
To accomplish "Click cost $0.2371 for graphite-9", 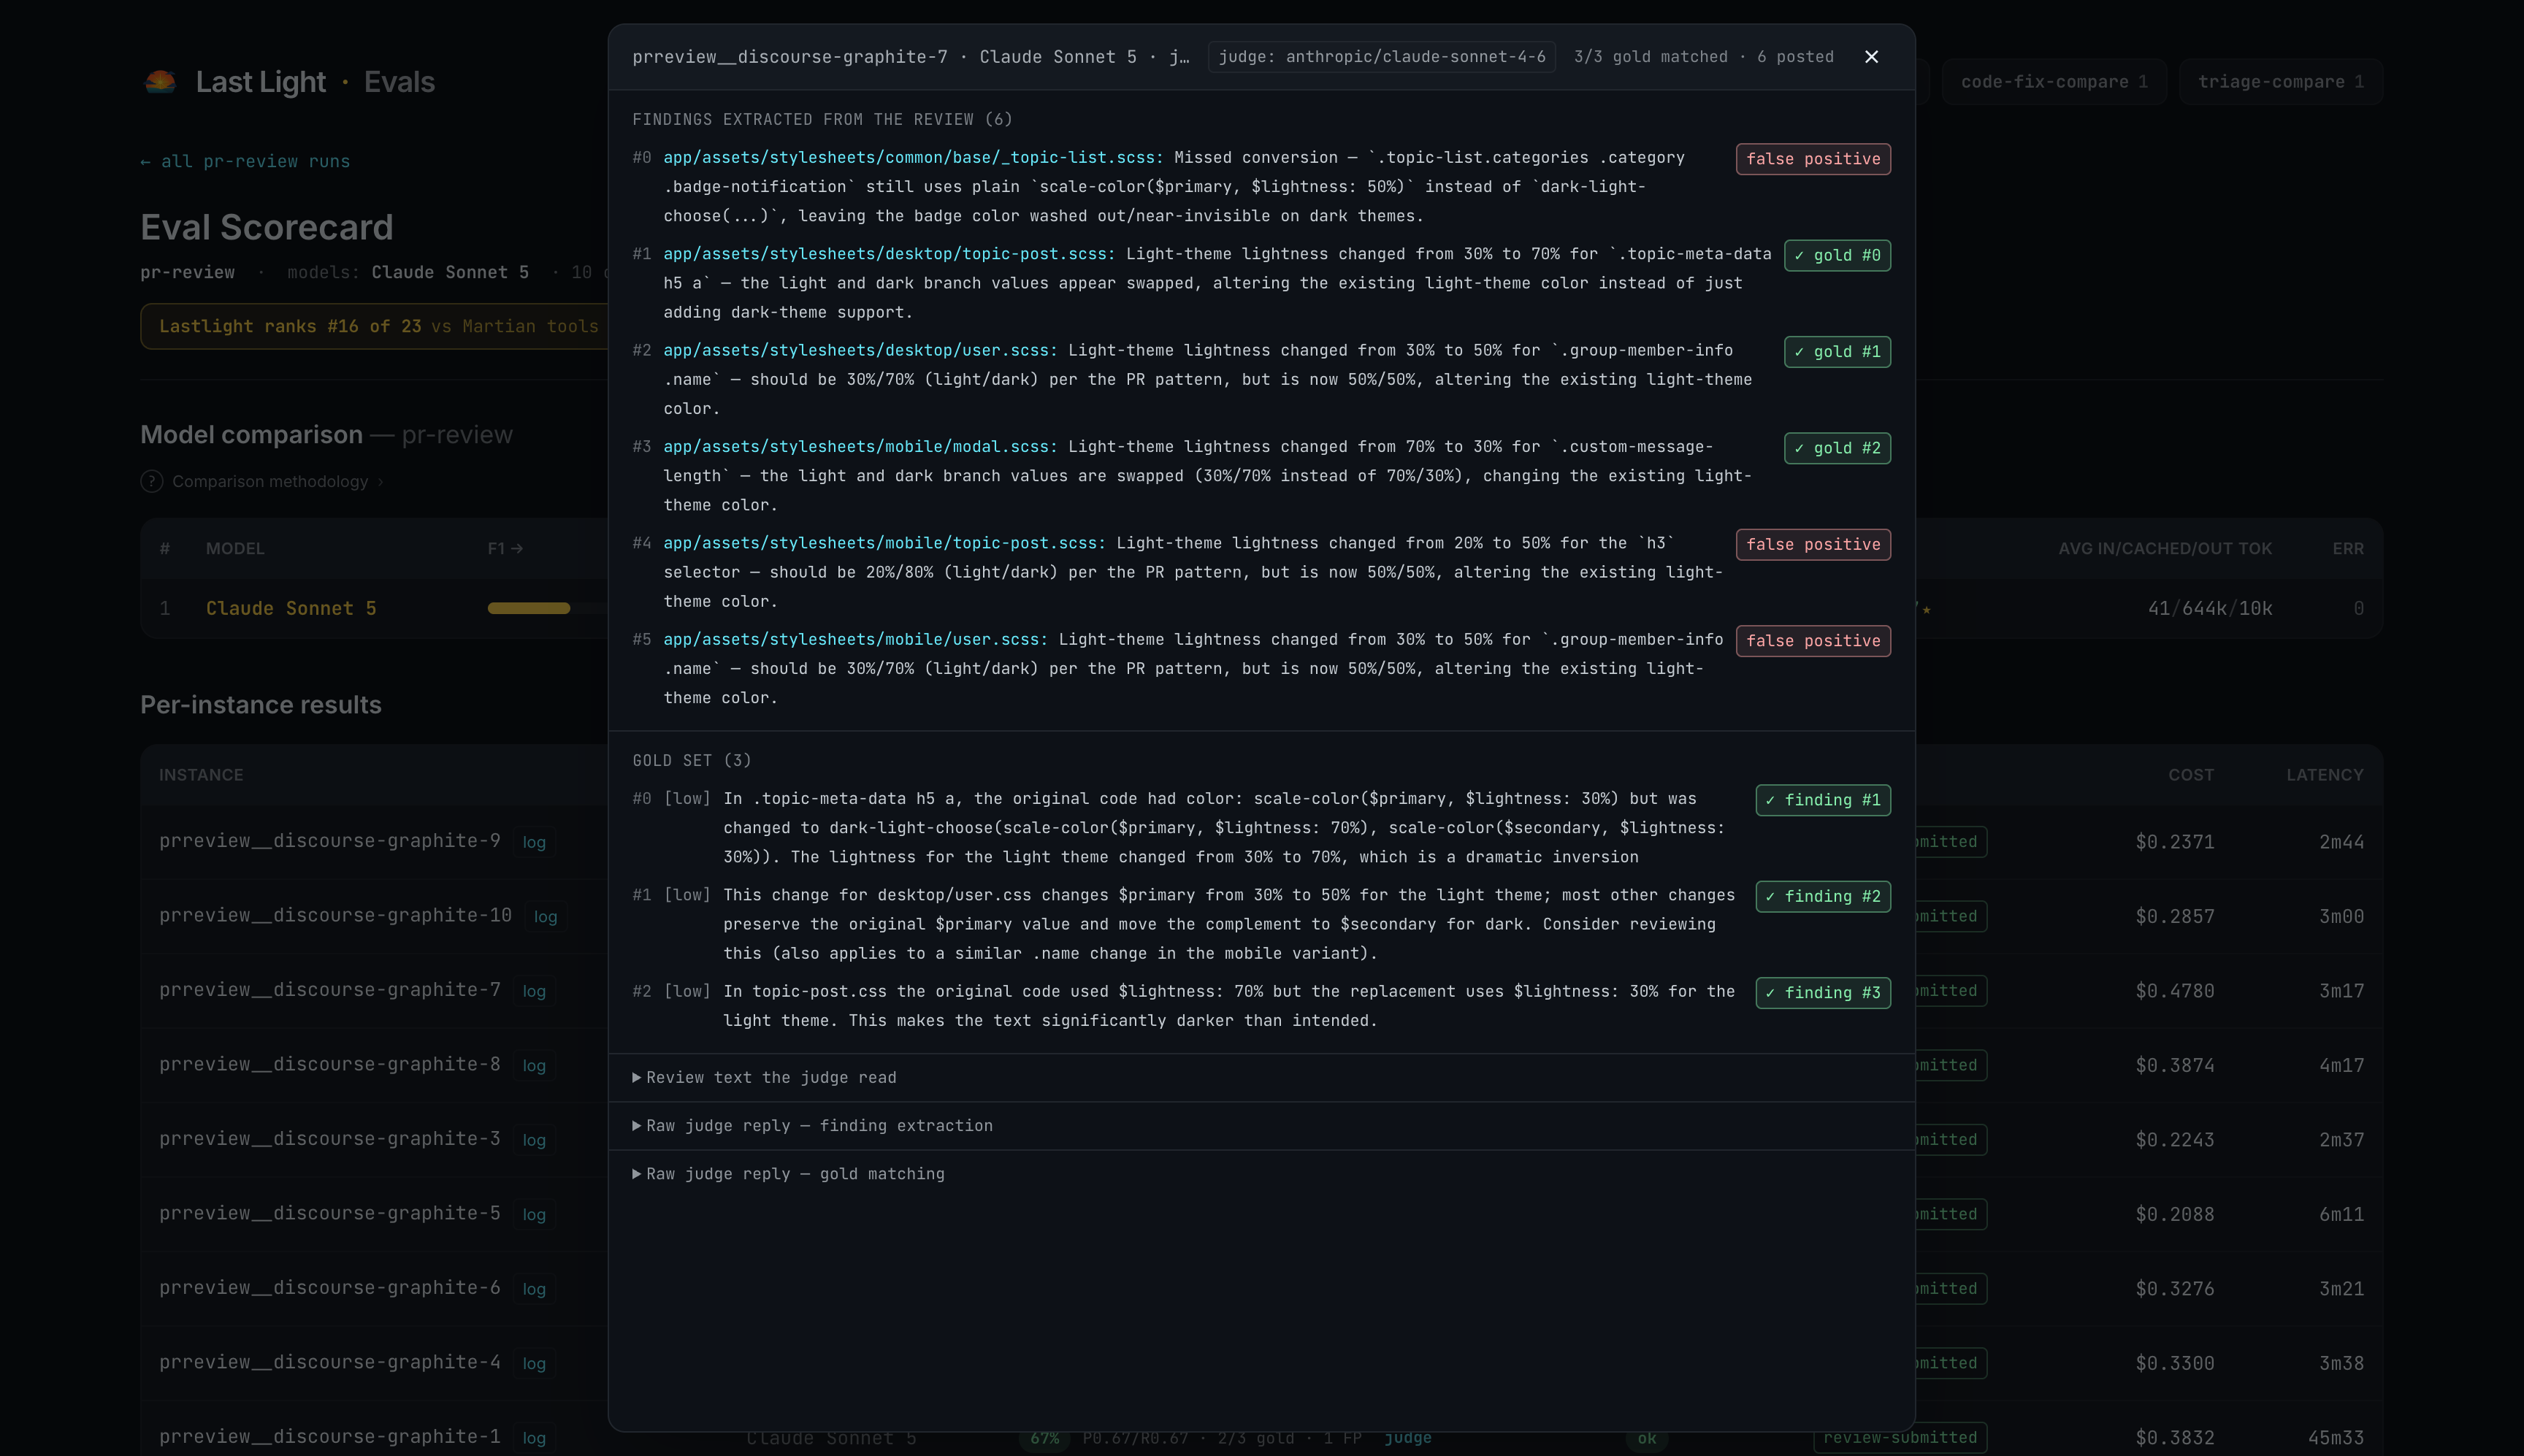I will pyautogui.click(x=2175, y=842).
